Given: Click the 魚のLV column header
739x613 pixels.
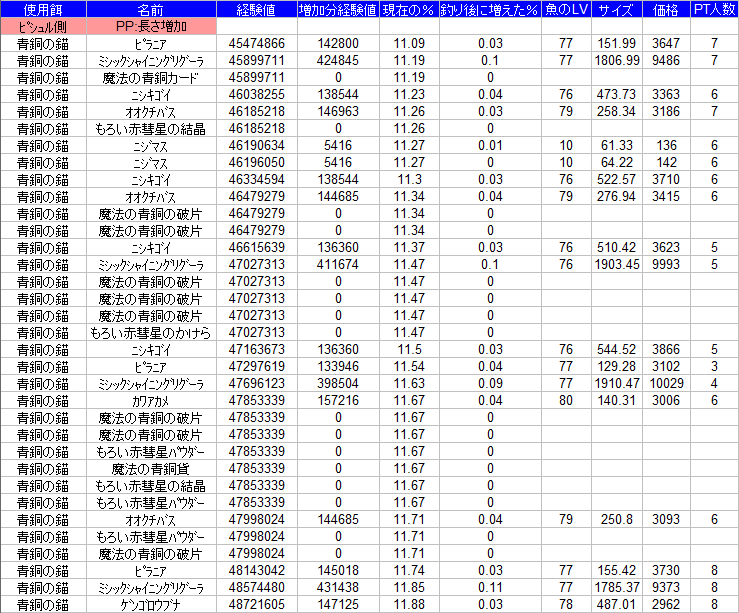Looking at the screenshot, I should tap(566, 9).
